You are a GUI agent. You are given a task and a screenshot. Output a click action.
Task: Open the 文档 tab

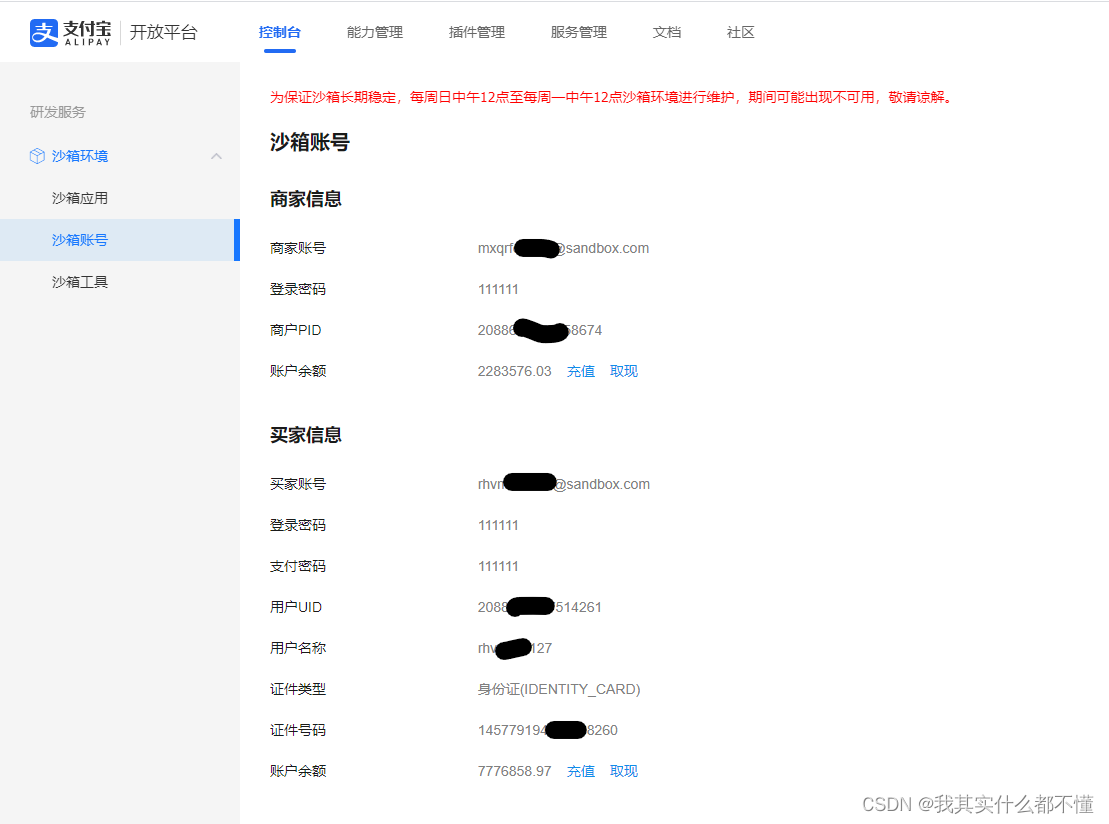click(667, 33)
